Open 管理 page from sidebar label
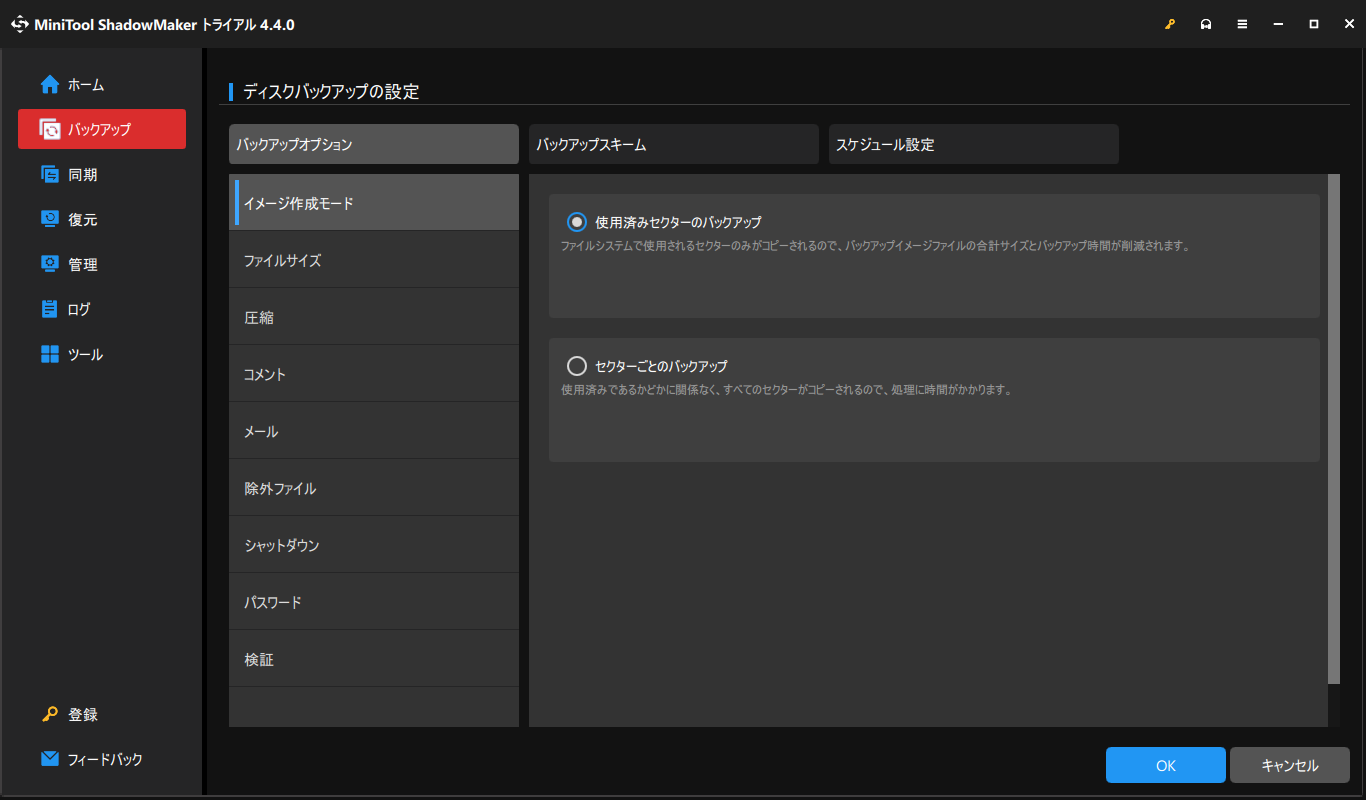Image resolution: width=1366 pixels, height=800 pixels. (x=83, y=265)
